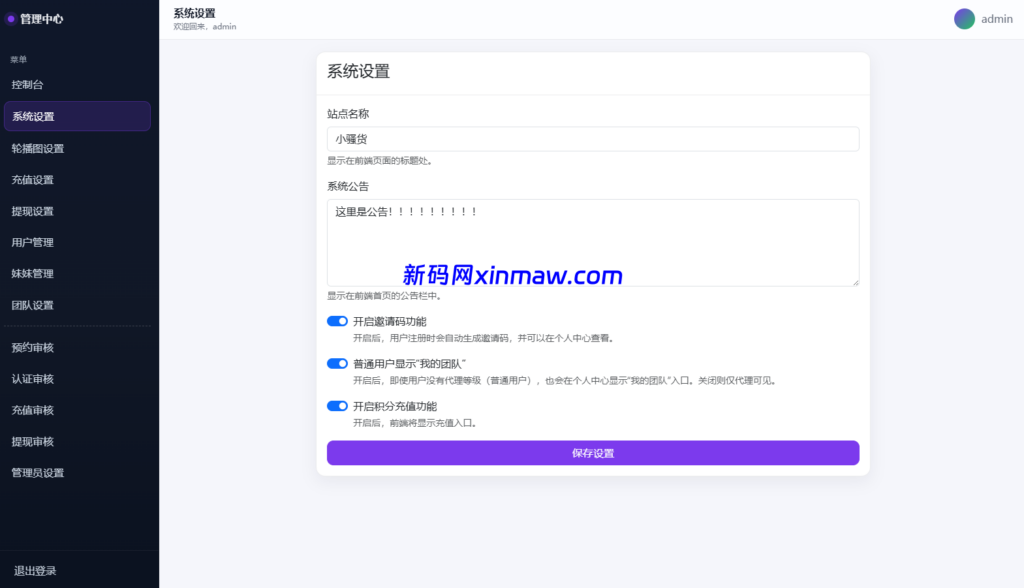Click the 开启邀请码功能 label text
Image resolution: width=1024 pixels, height=588 pixels.
tap(390, 321)
